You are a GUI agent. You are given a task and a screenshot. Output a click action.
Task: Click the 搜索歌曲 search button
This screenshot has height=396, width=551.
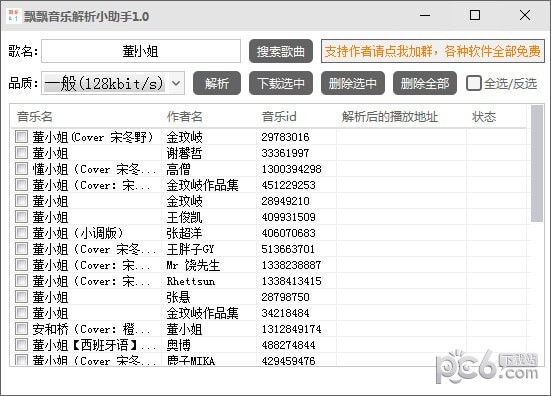coord(280,51)
